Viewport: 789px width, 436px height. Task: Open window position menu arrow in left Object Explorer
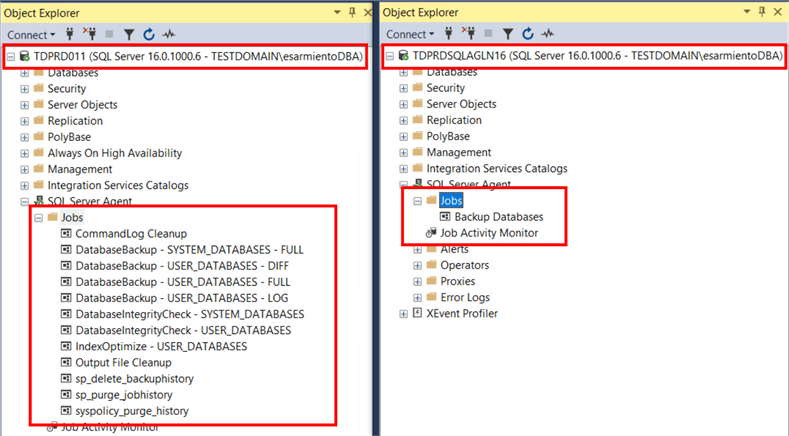pos(337,12)
